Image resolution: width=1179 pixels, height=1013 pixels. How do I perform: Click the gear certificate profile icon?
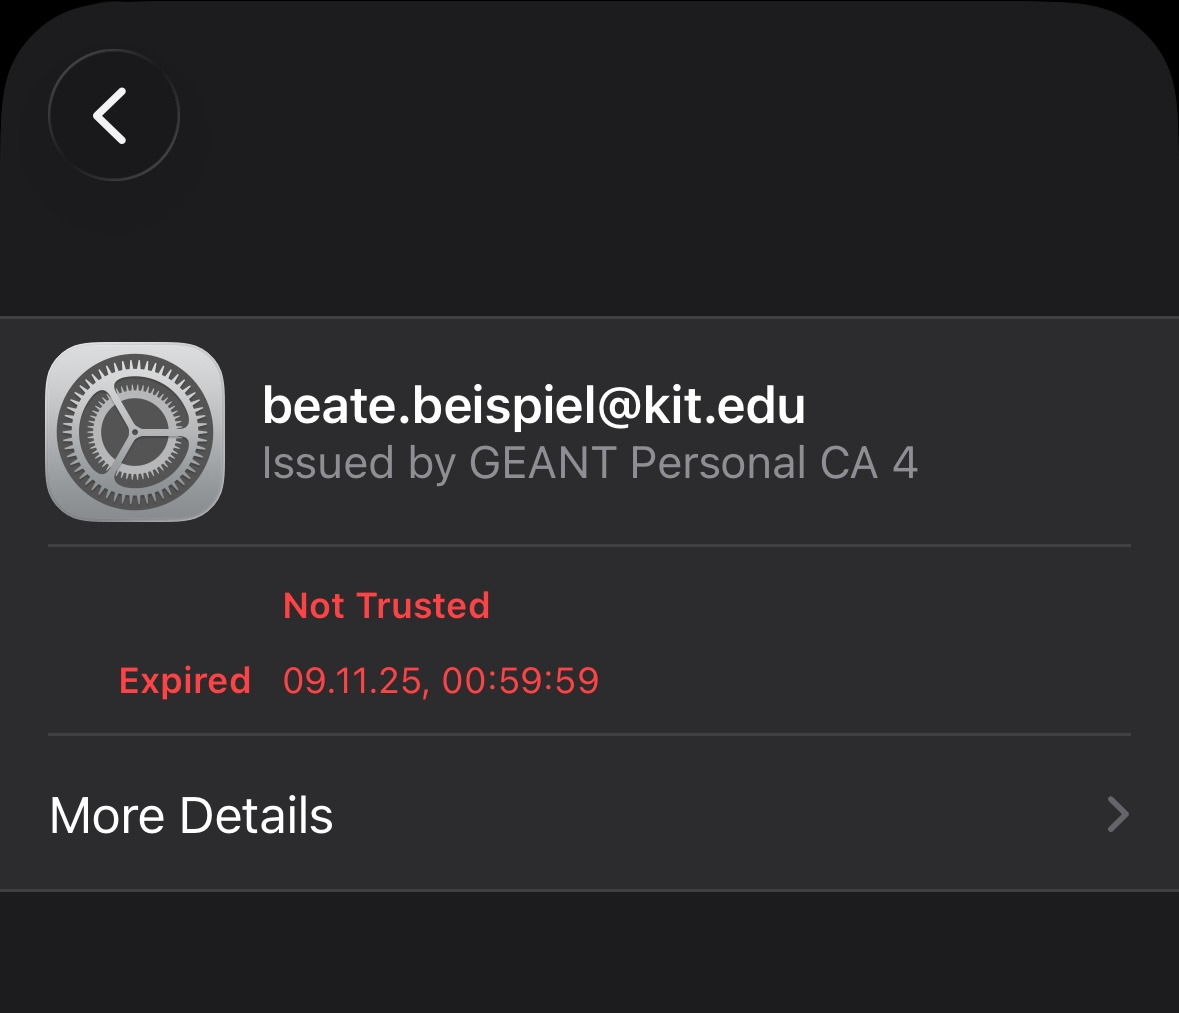pos(135,432)
